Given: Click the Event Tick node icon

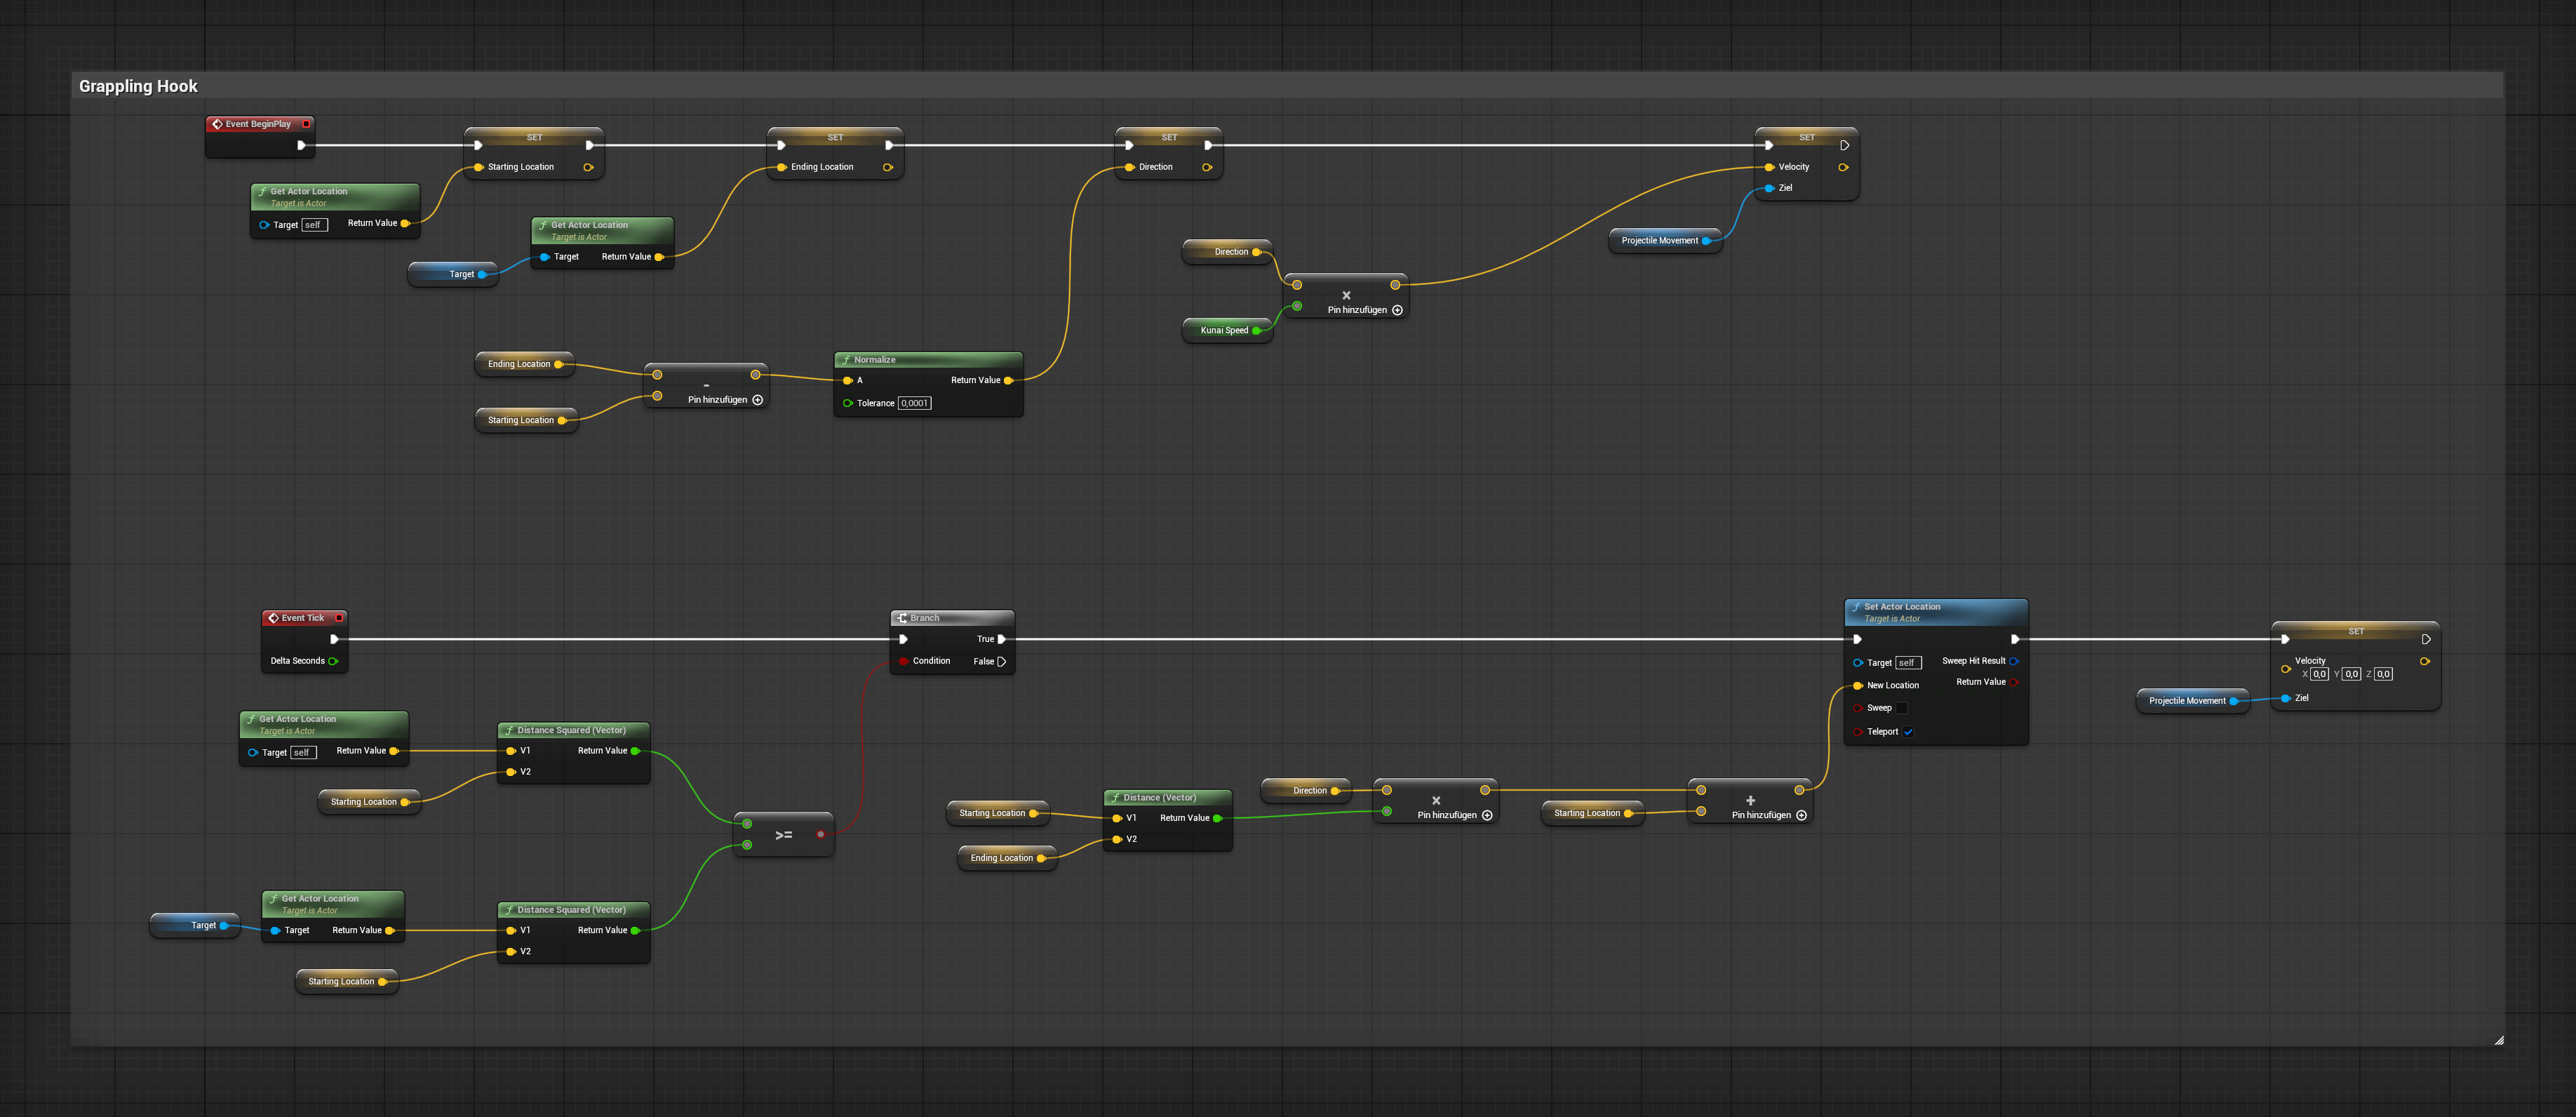Looking at the screenshot, I should tap(273, 618).
